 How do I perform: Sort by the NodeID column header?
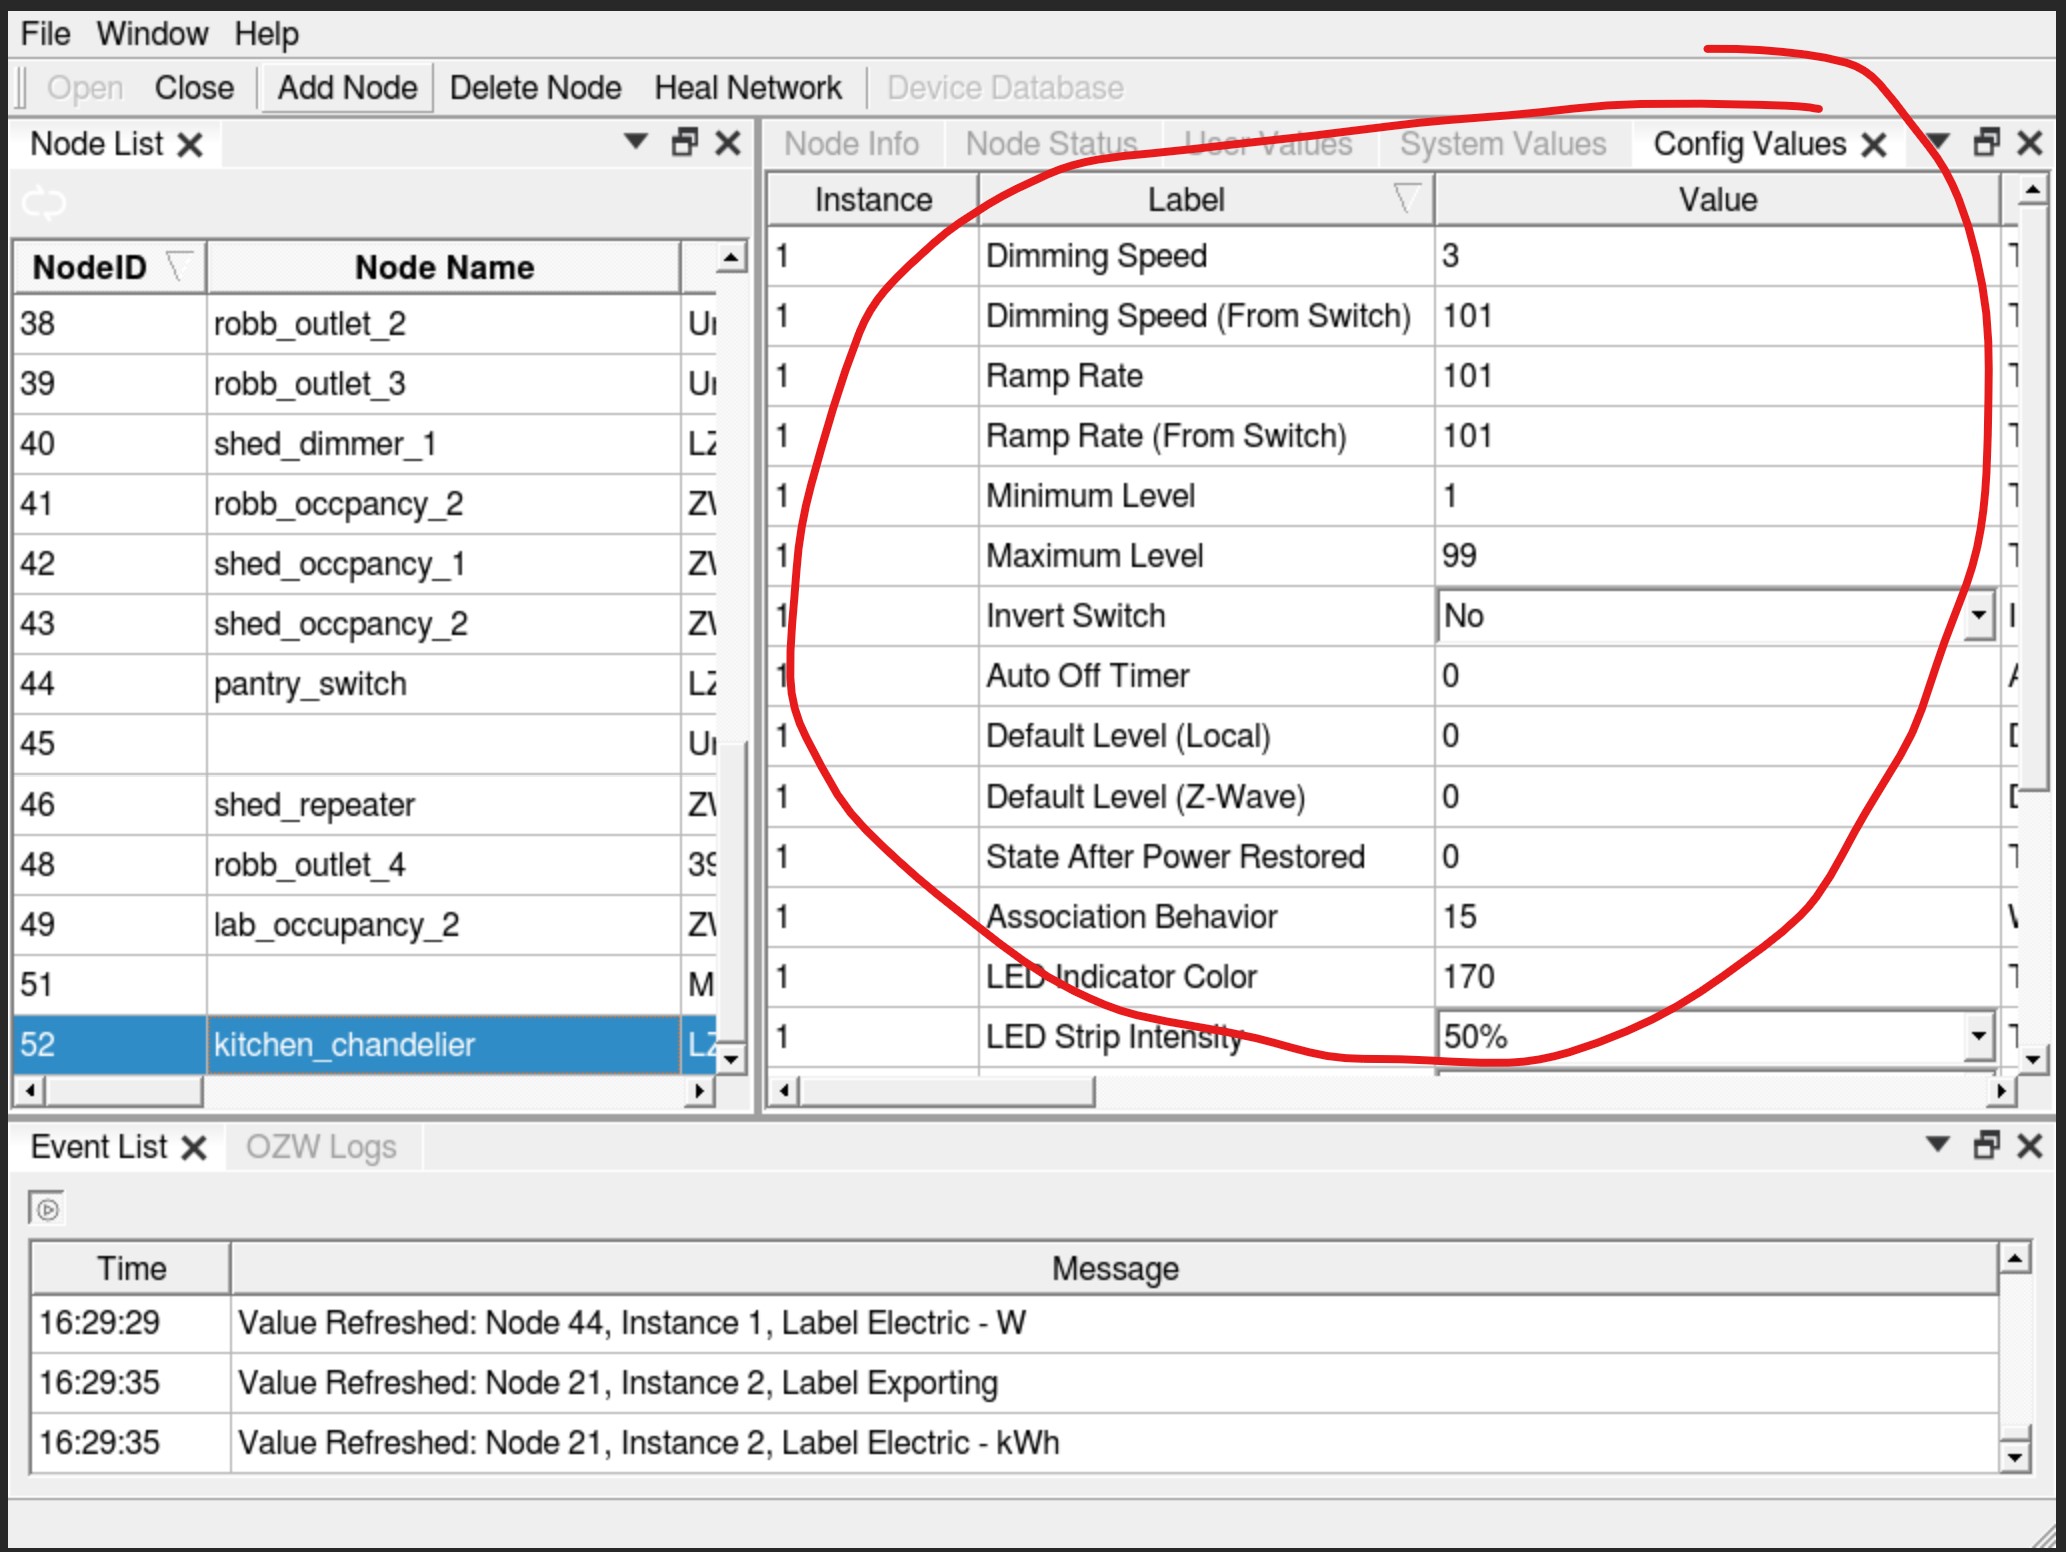(x=109, y=267)
